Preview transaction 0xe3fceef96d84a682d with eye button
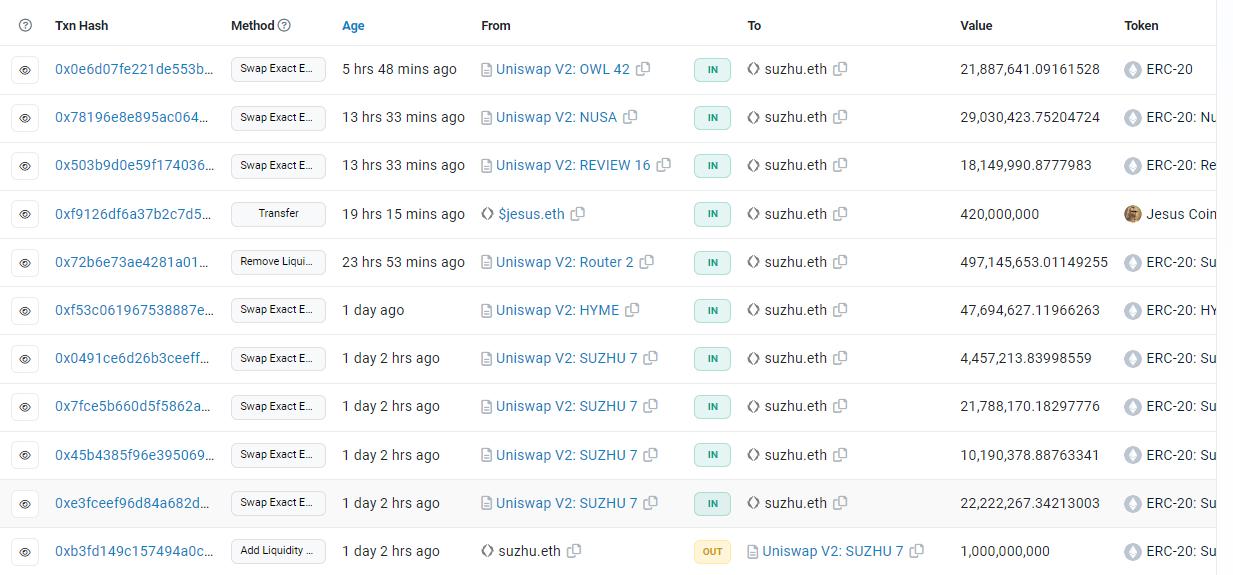Image resolution: width=1233 pixels, height=575 pixels. (x=25, y=503)
